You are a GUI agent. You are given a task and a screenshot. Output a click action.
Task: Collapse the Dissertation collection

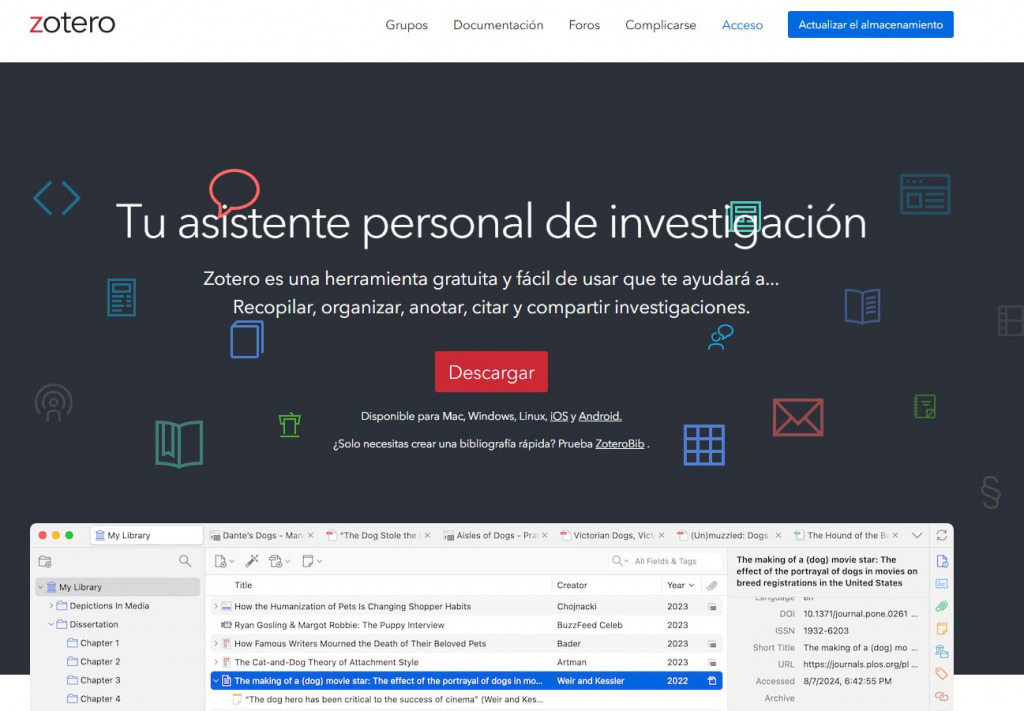click(51, 624)
